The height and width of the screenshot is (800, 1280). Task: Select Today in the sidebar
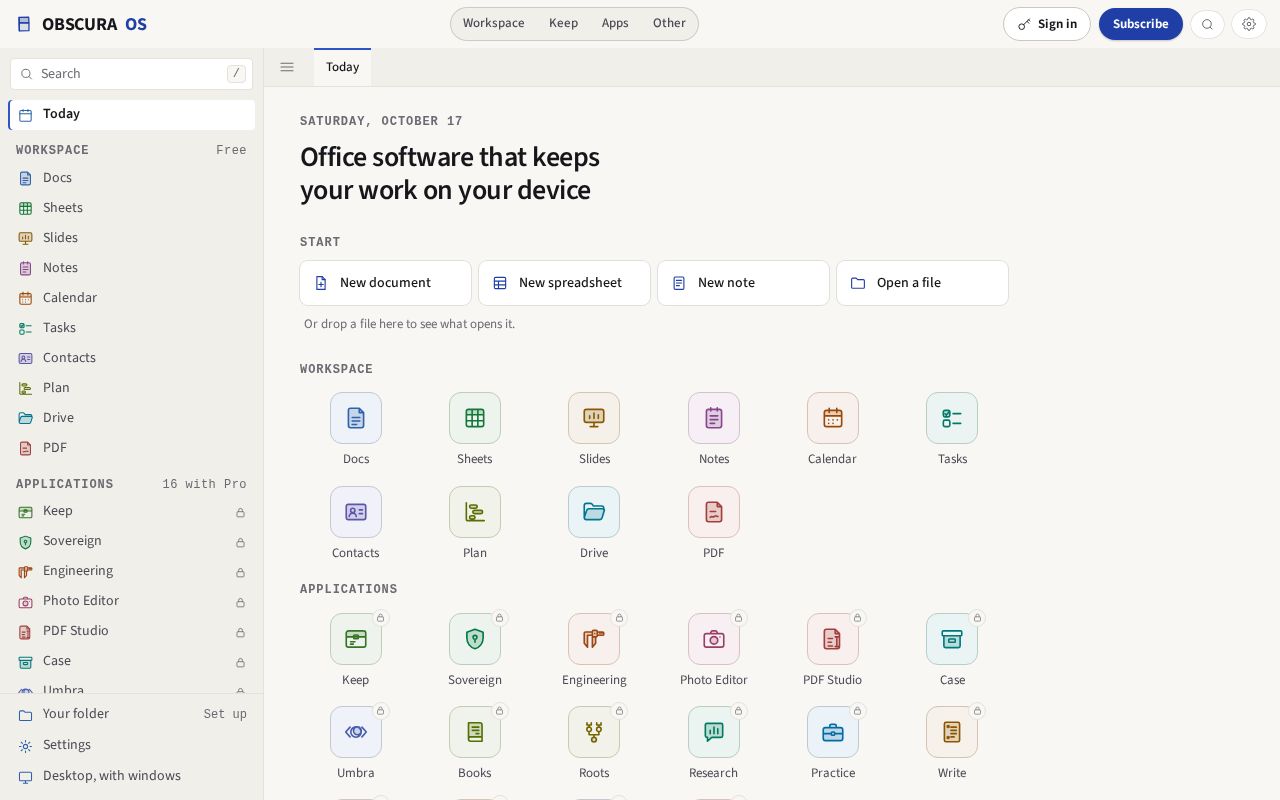point(131,114)
